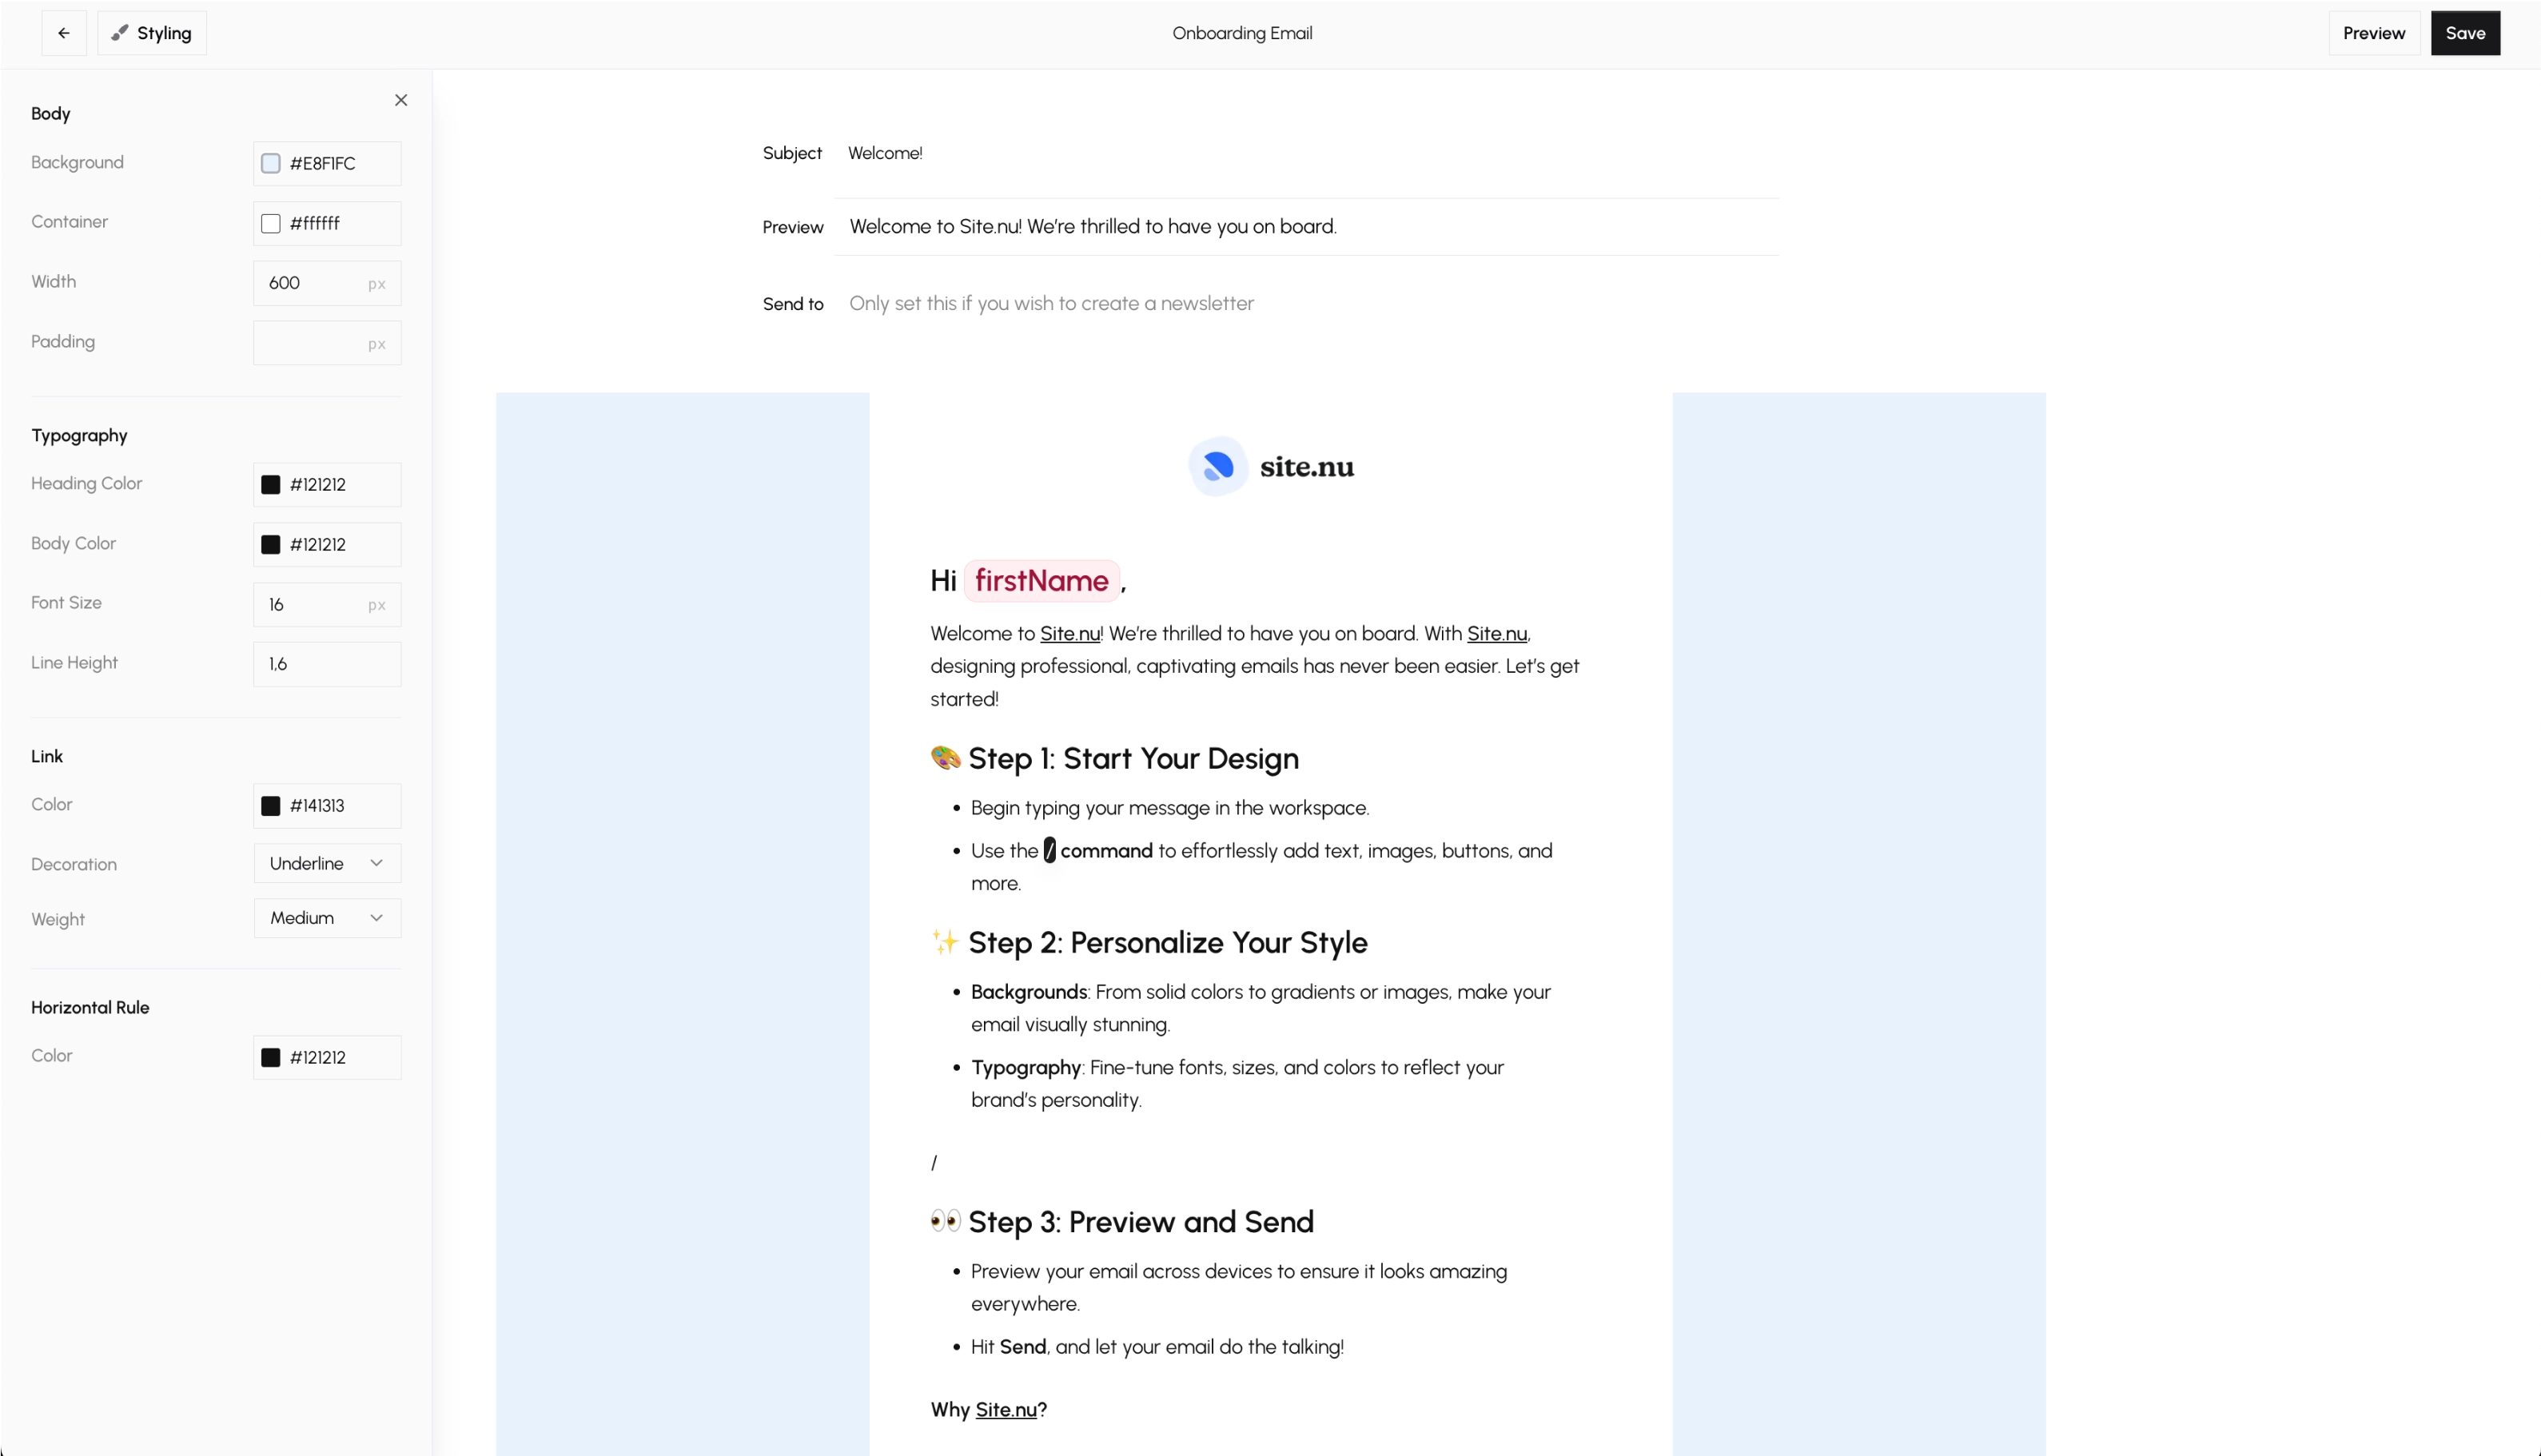The image size is (2541, 1456).
Task: Open Link Color swatch
Action: click(271, 806)
